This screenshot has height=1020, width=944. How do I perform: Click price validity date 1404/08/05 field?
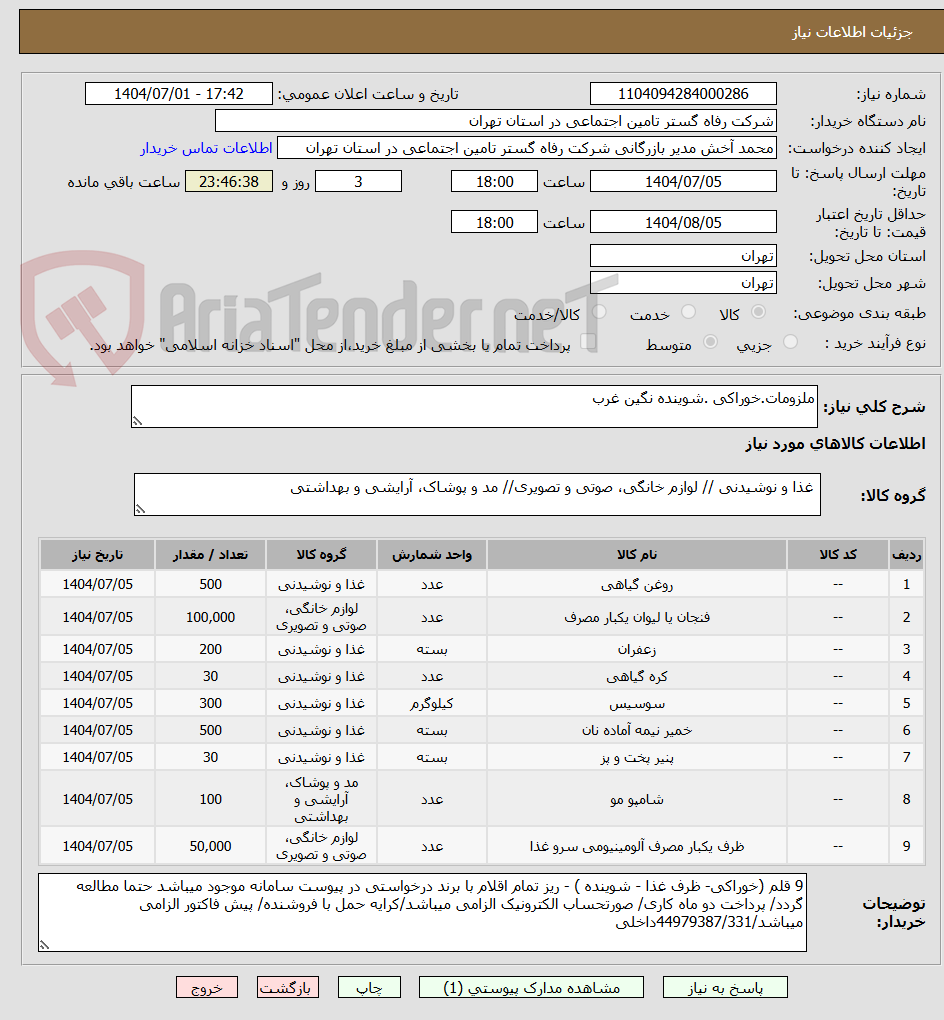coord(683,222)
